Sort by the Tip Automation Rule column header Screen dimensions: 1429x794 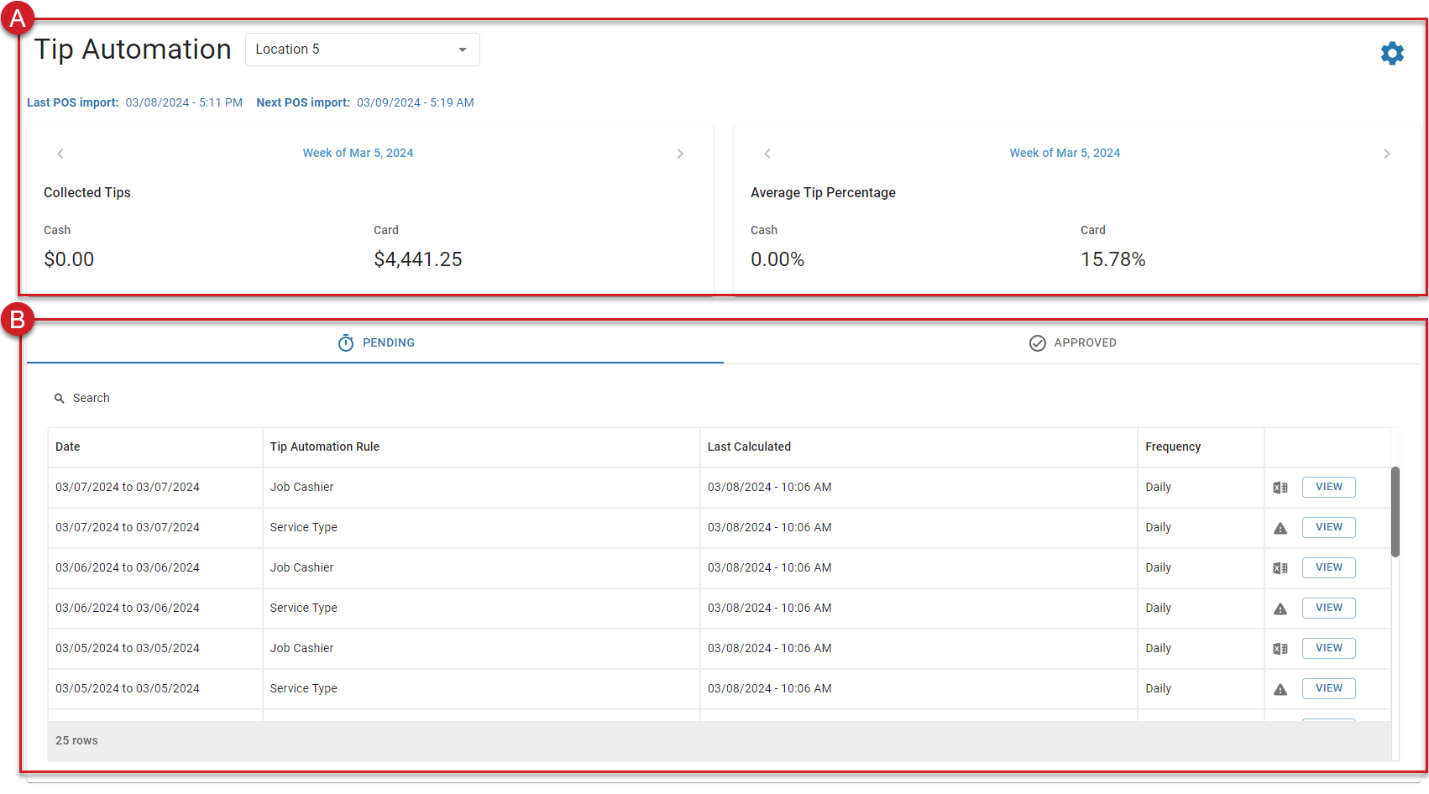[x=481, y=447]
